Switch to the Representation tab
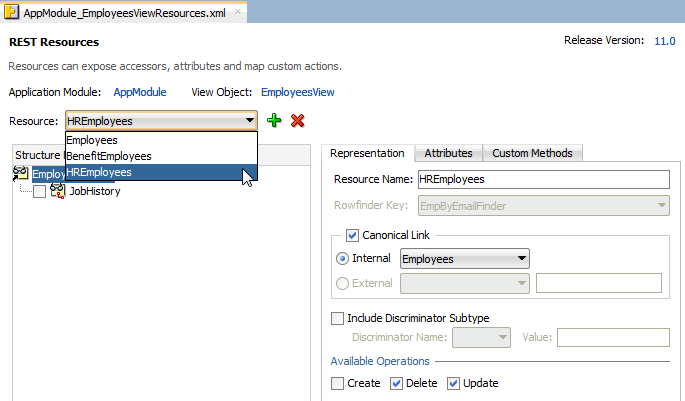Viewport: 685px width, 401px height. click(367, 153)
